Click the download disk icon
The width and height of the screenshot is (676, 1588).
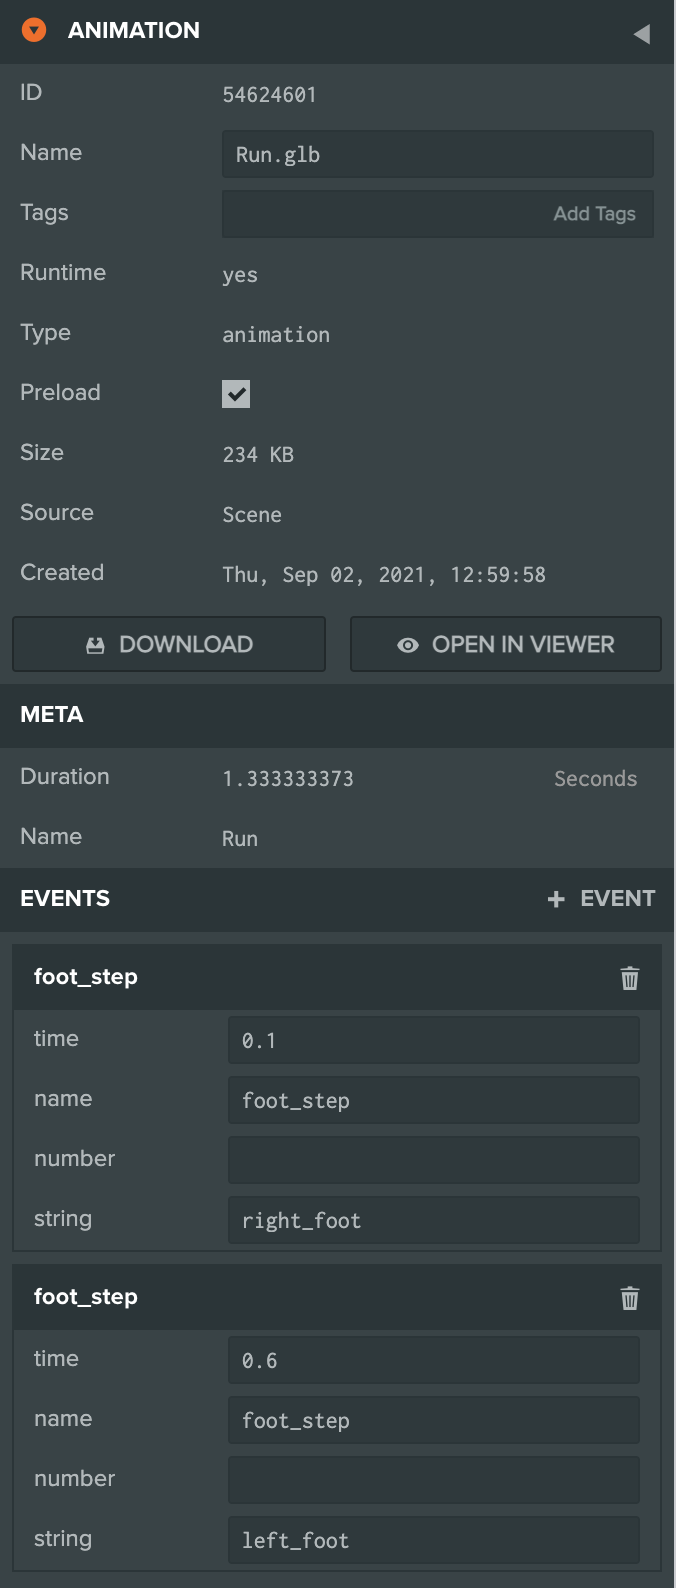96,644
